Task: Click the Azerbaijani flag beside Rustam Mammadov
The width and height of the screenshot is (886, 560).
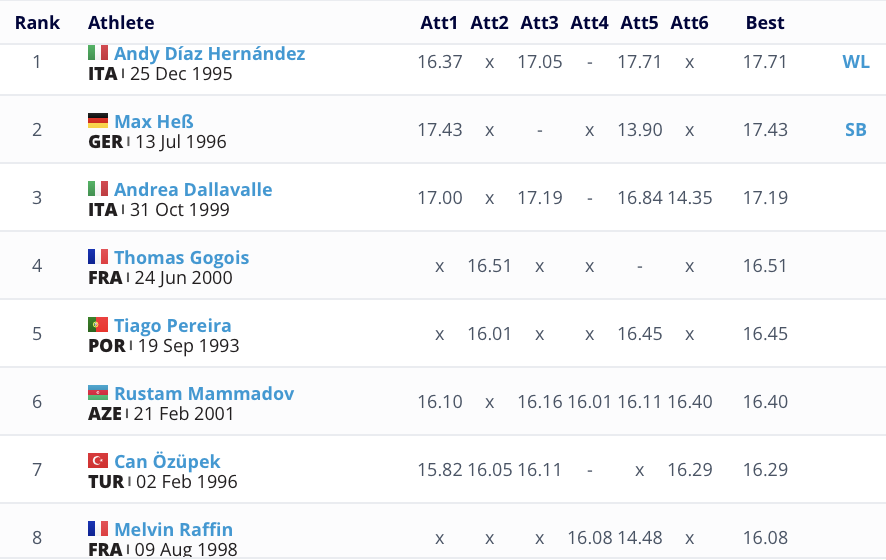Action: (98, 393)
